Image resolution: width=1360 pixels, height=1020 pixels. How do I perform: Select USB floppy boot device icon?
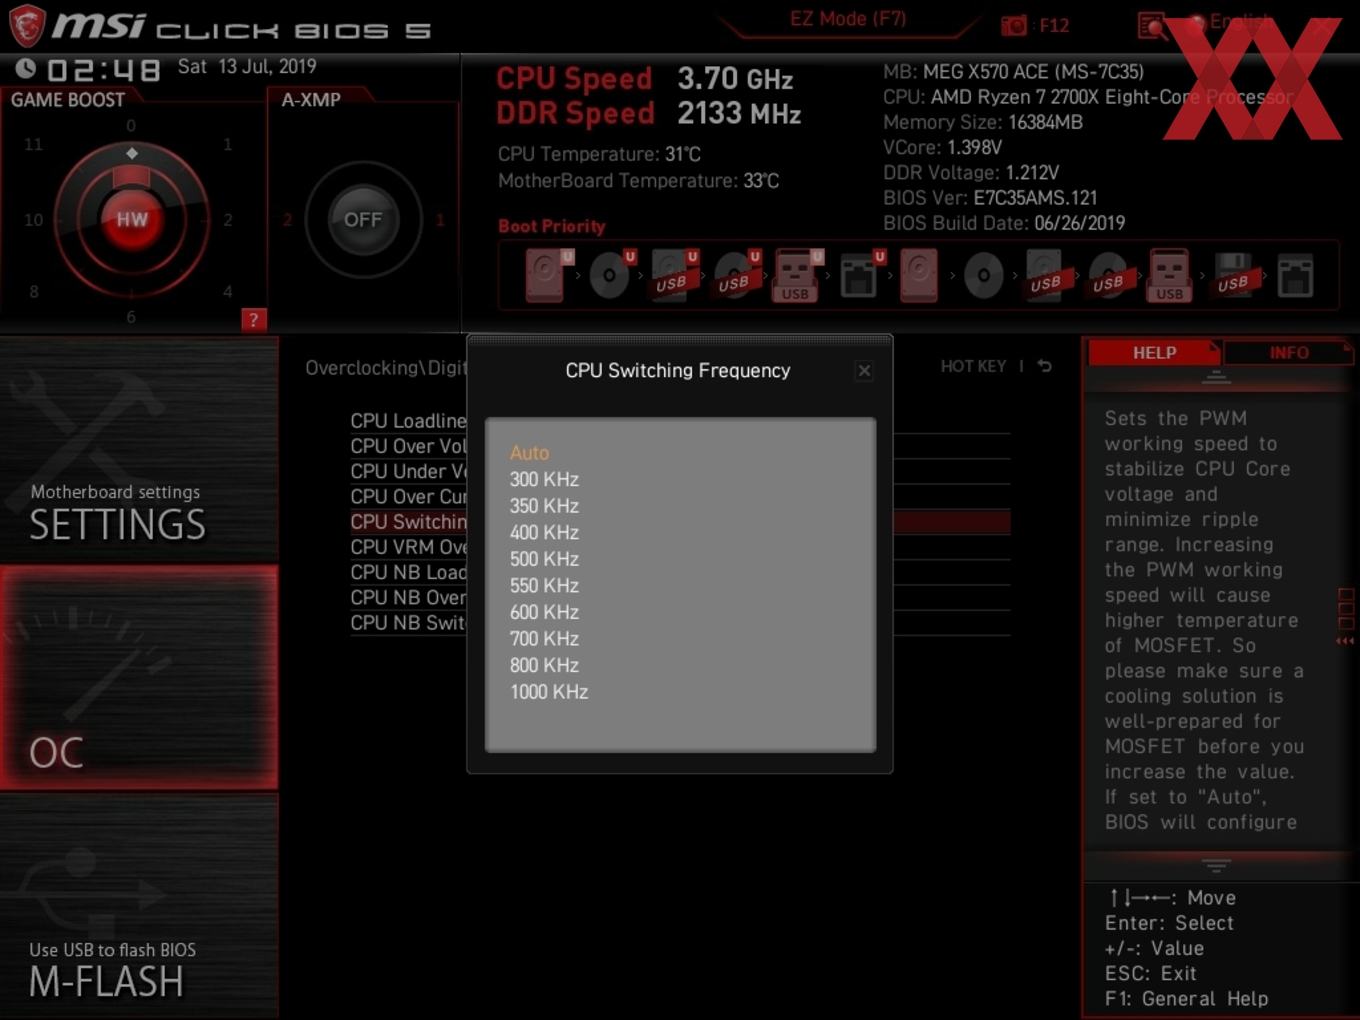pyautogui.click(x=1233, y=275)
